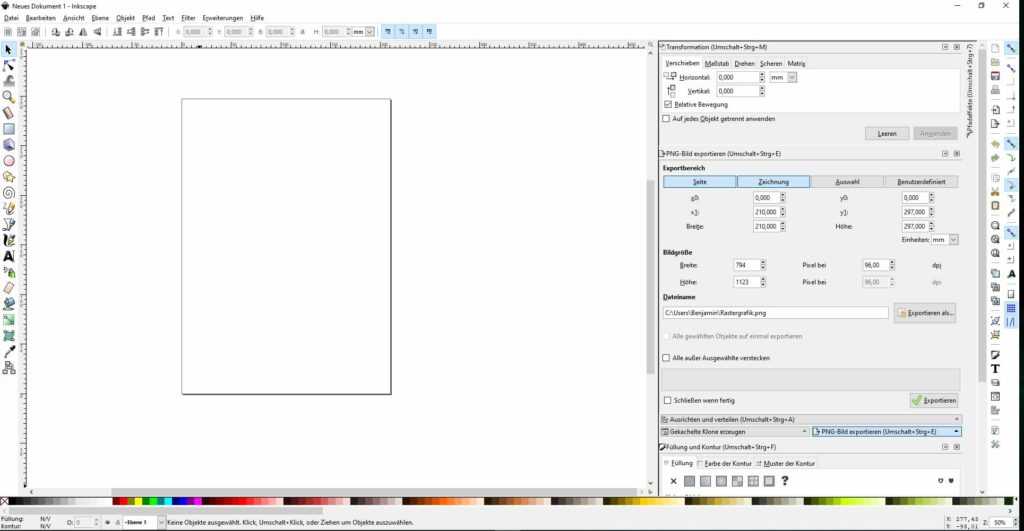
Task: Toggle the last highlighted transform-affect button
Action: click(429, 31)
